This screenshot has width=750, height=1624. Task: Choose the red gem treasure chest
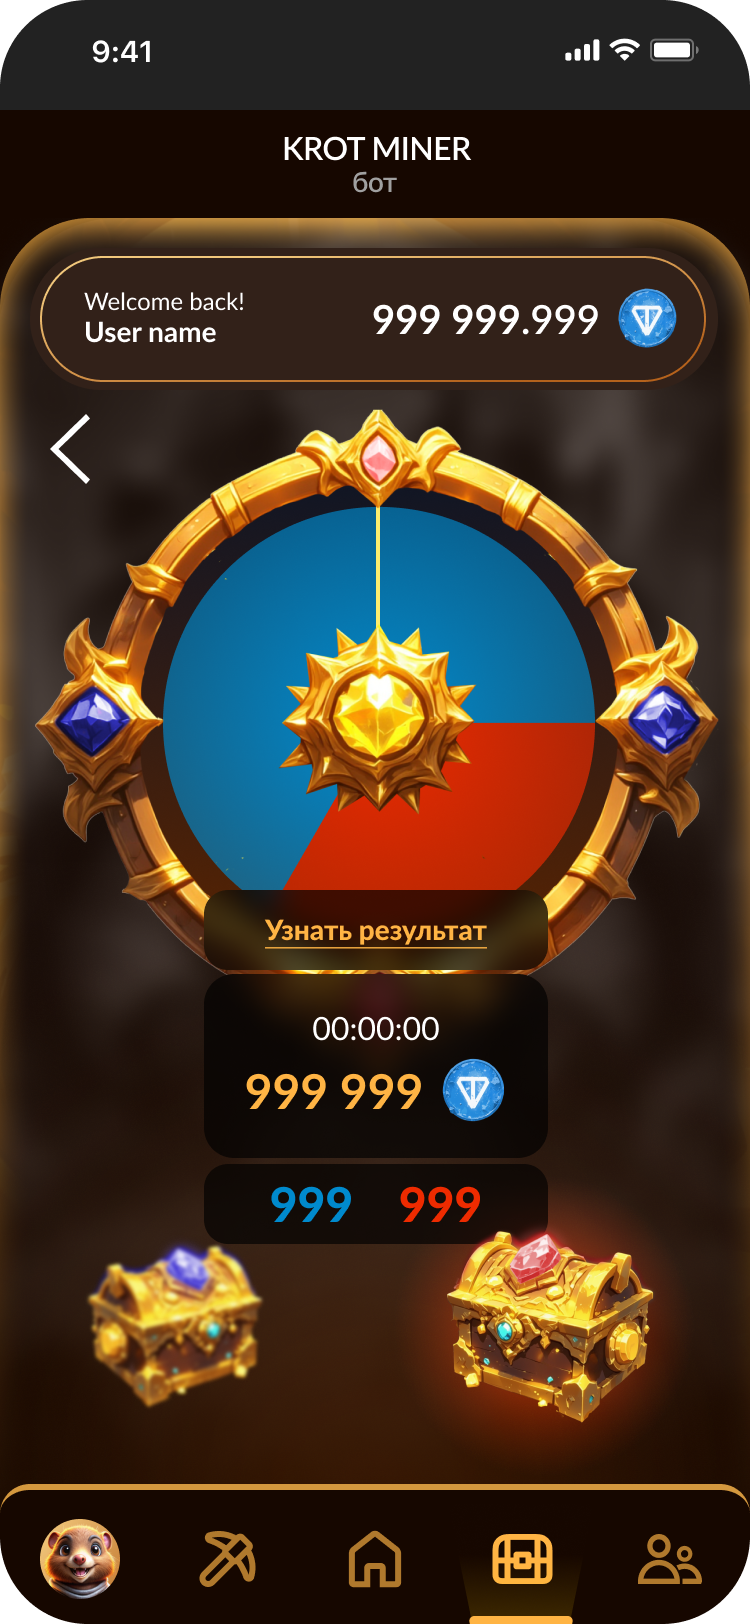coord(548,1323)
